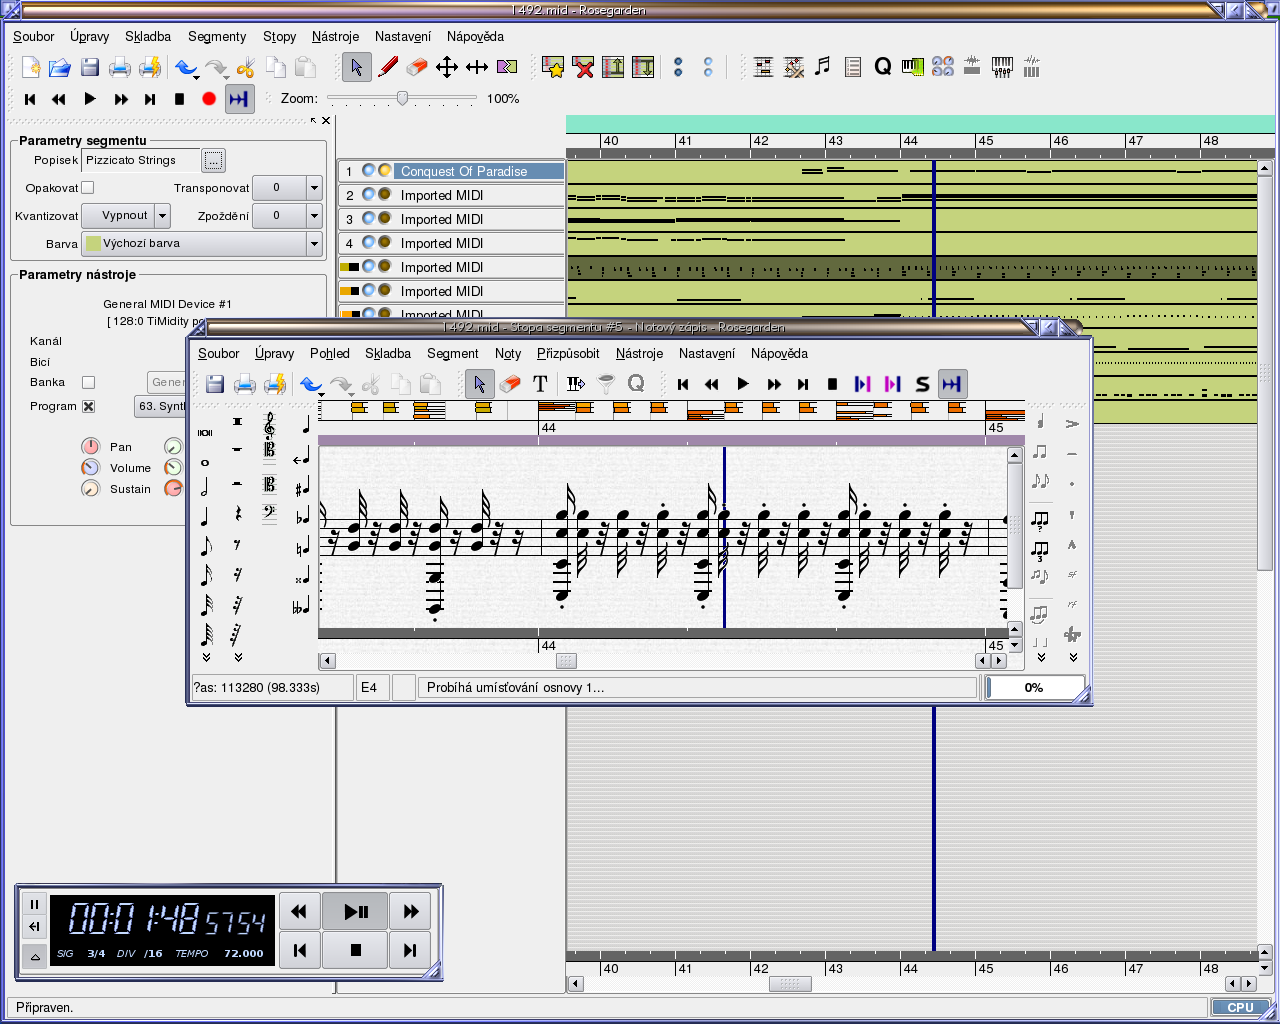Screen dimensions: 1280x1024
Task: Select the horizontal resize tool
Action: (477, 67)
